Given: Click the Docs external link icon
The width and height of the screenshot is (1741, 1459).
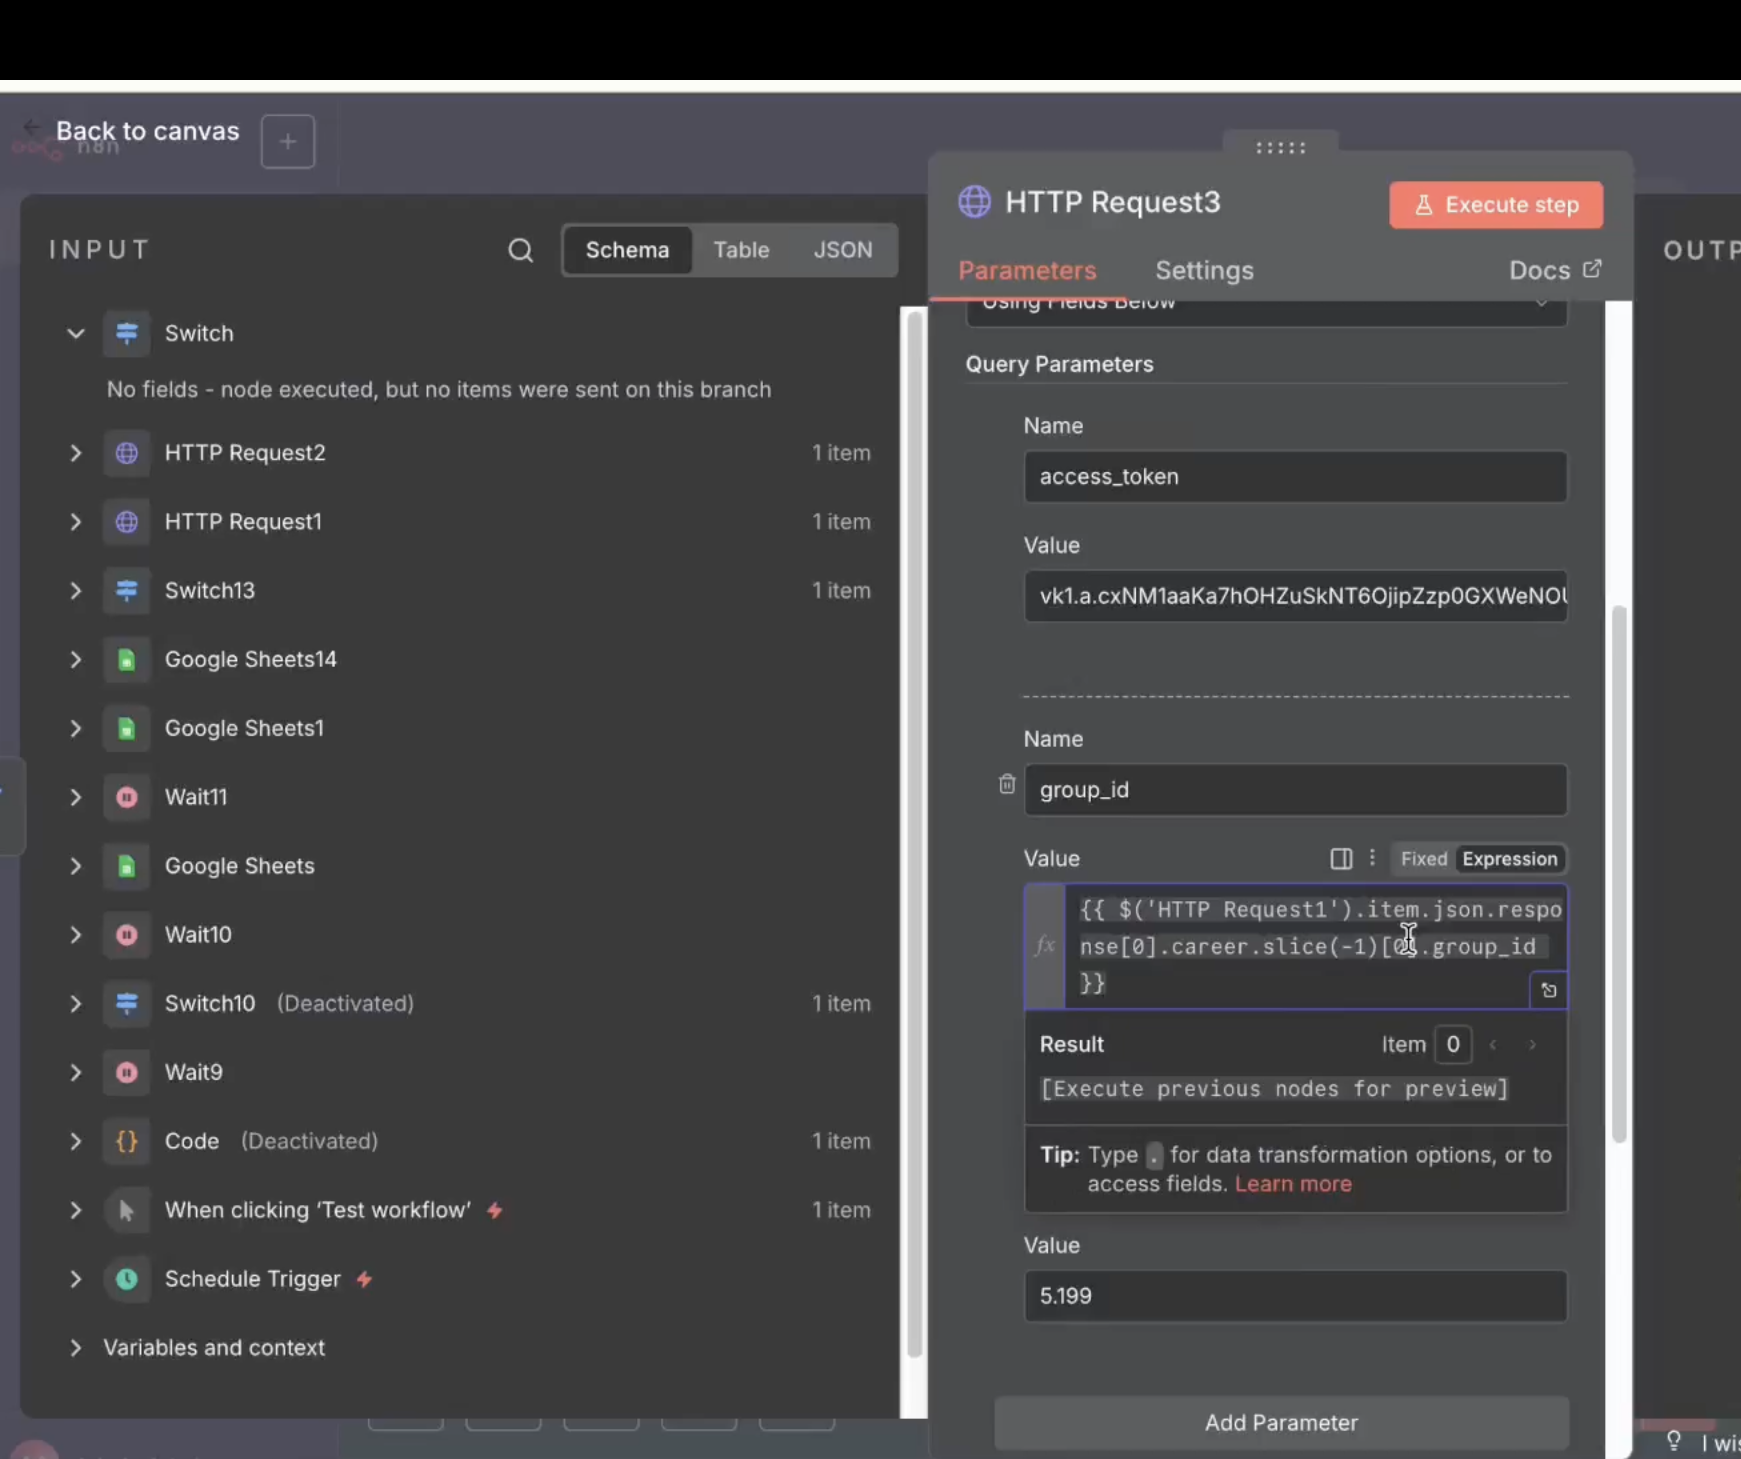Looking at the screenshot, I should [x=1592, y=269].
